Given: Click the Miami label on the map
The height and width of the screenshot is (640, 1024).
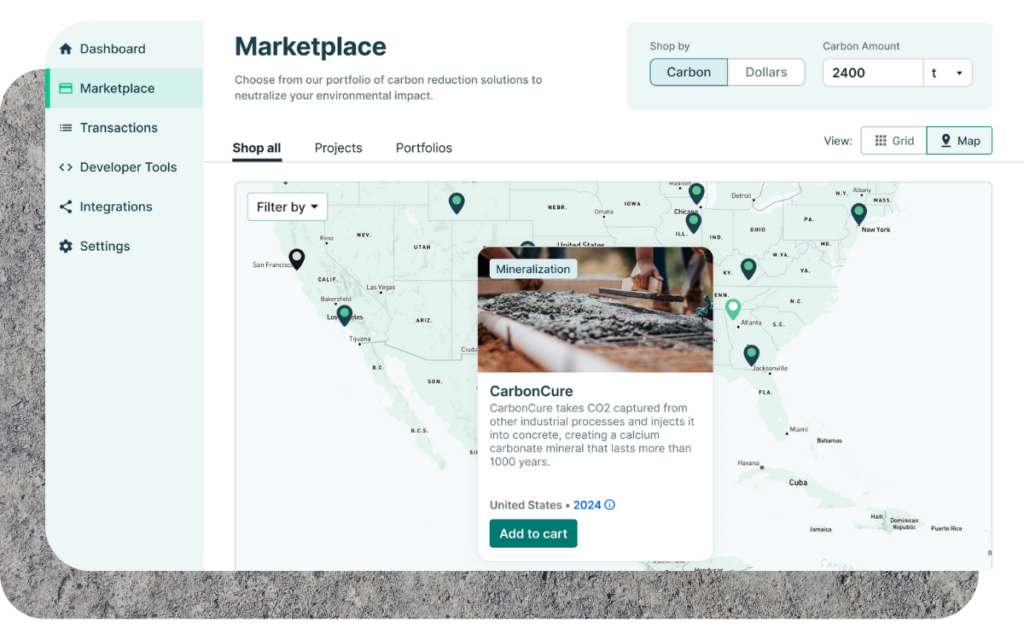Looking at the screenshot, I should (x=798, y=429).
